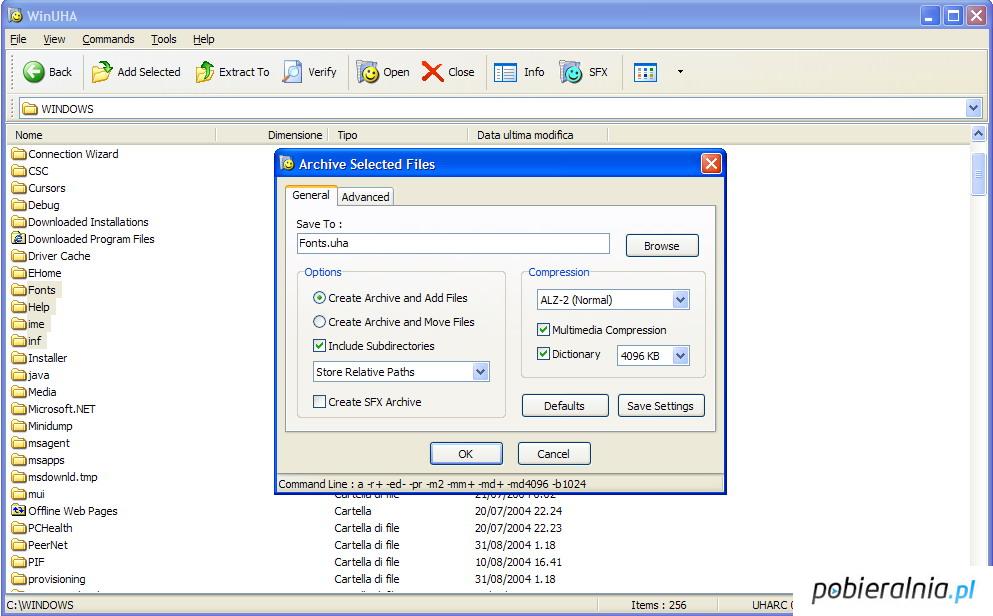Click the Open archive icon
This screenshot has height=616, width=993.
367,72
